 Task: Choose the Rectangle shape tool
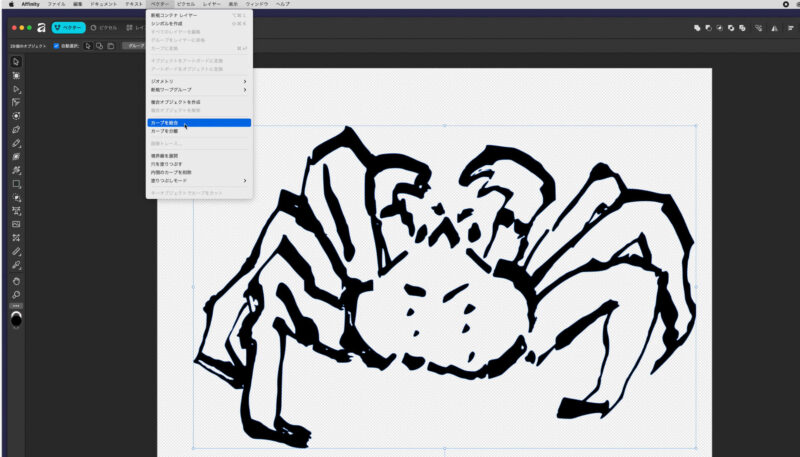17,184
